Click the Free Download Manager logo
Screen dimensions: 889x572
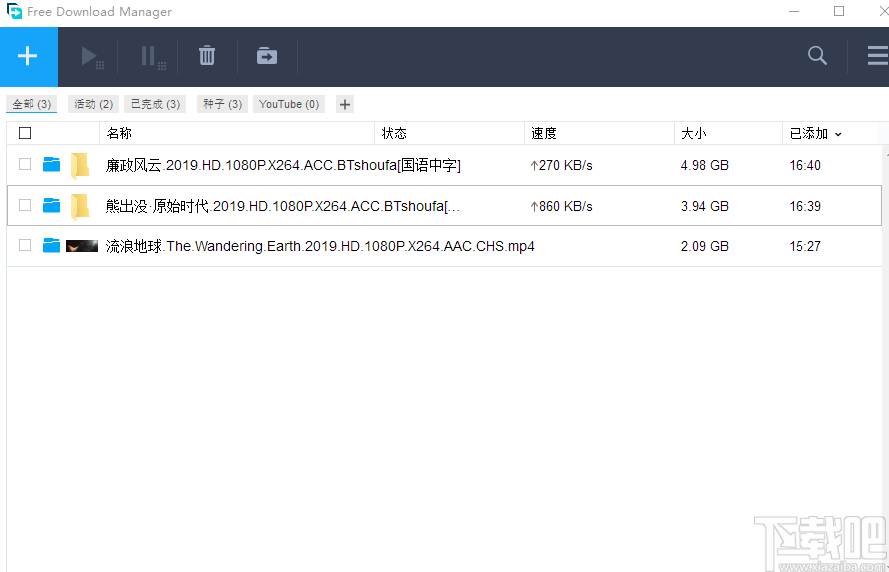(14, 11)
